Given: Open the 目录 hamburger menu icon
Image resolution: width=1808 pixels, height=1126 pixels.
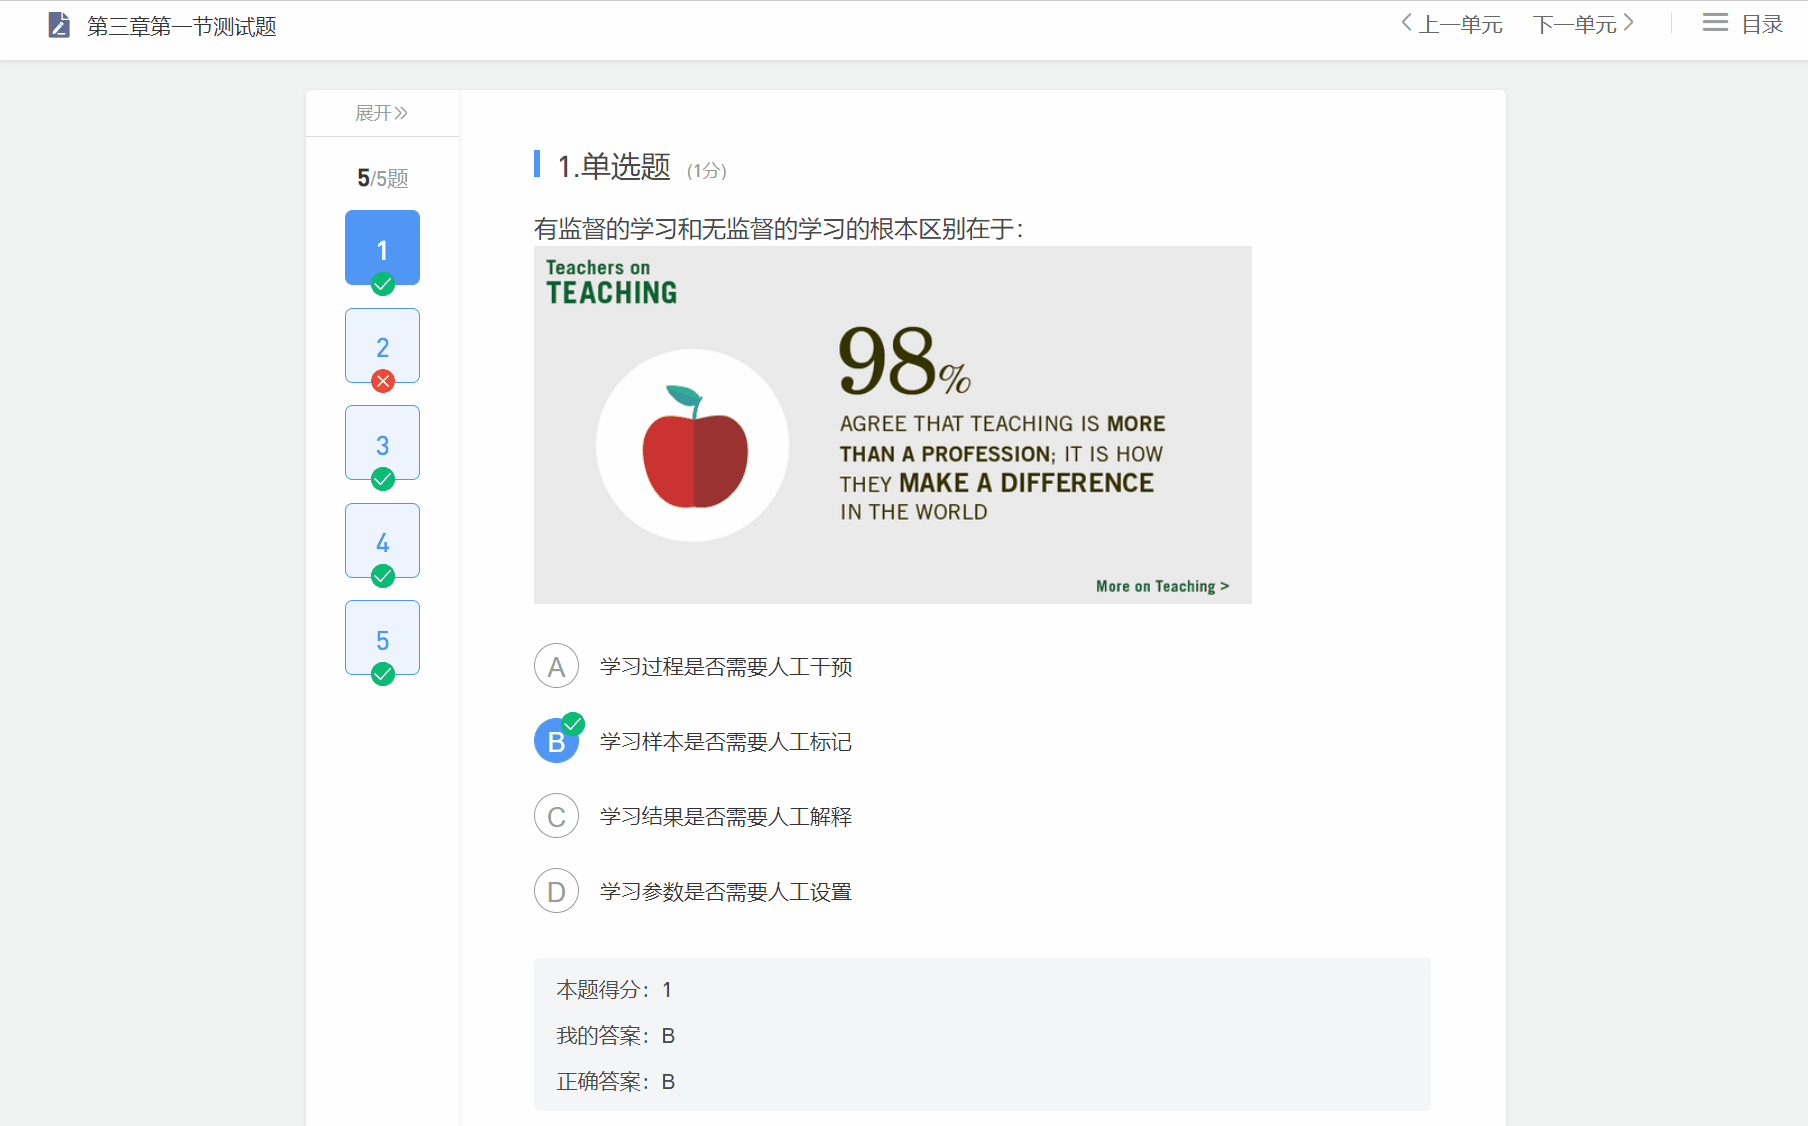Looking at the screenshot, I should 1715,23.
